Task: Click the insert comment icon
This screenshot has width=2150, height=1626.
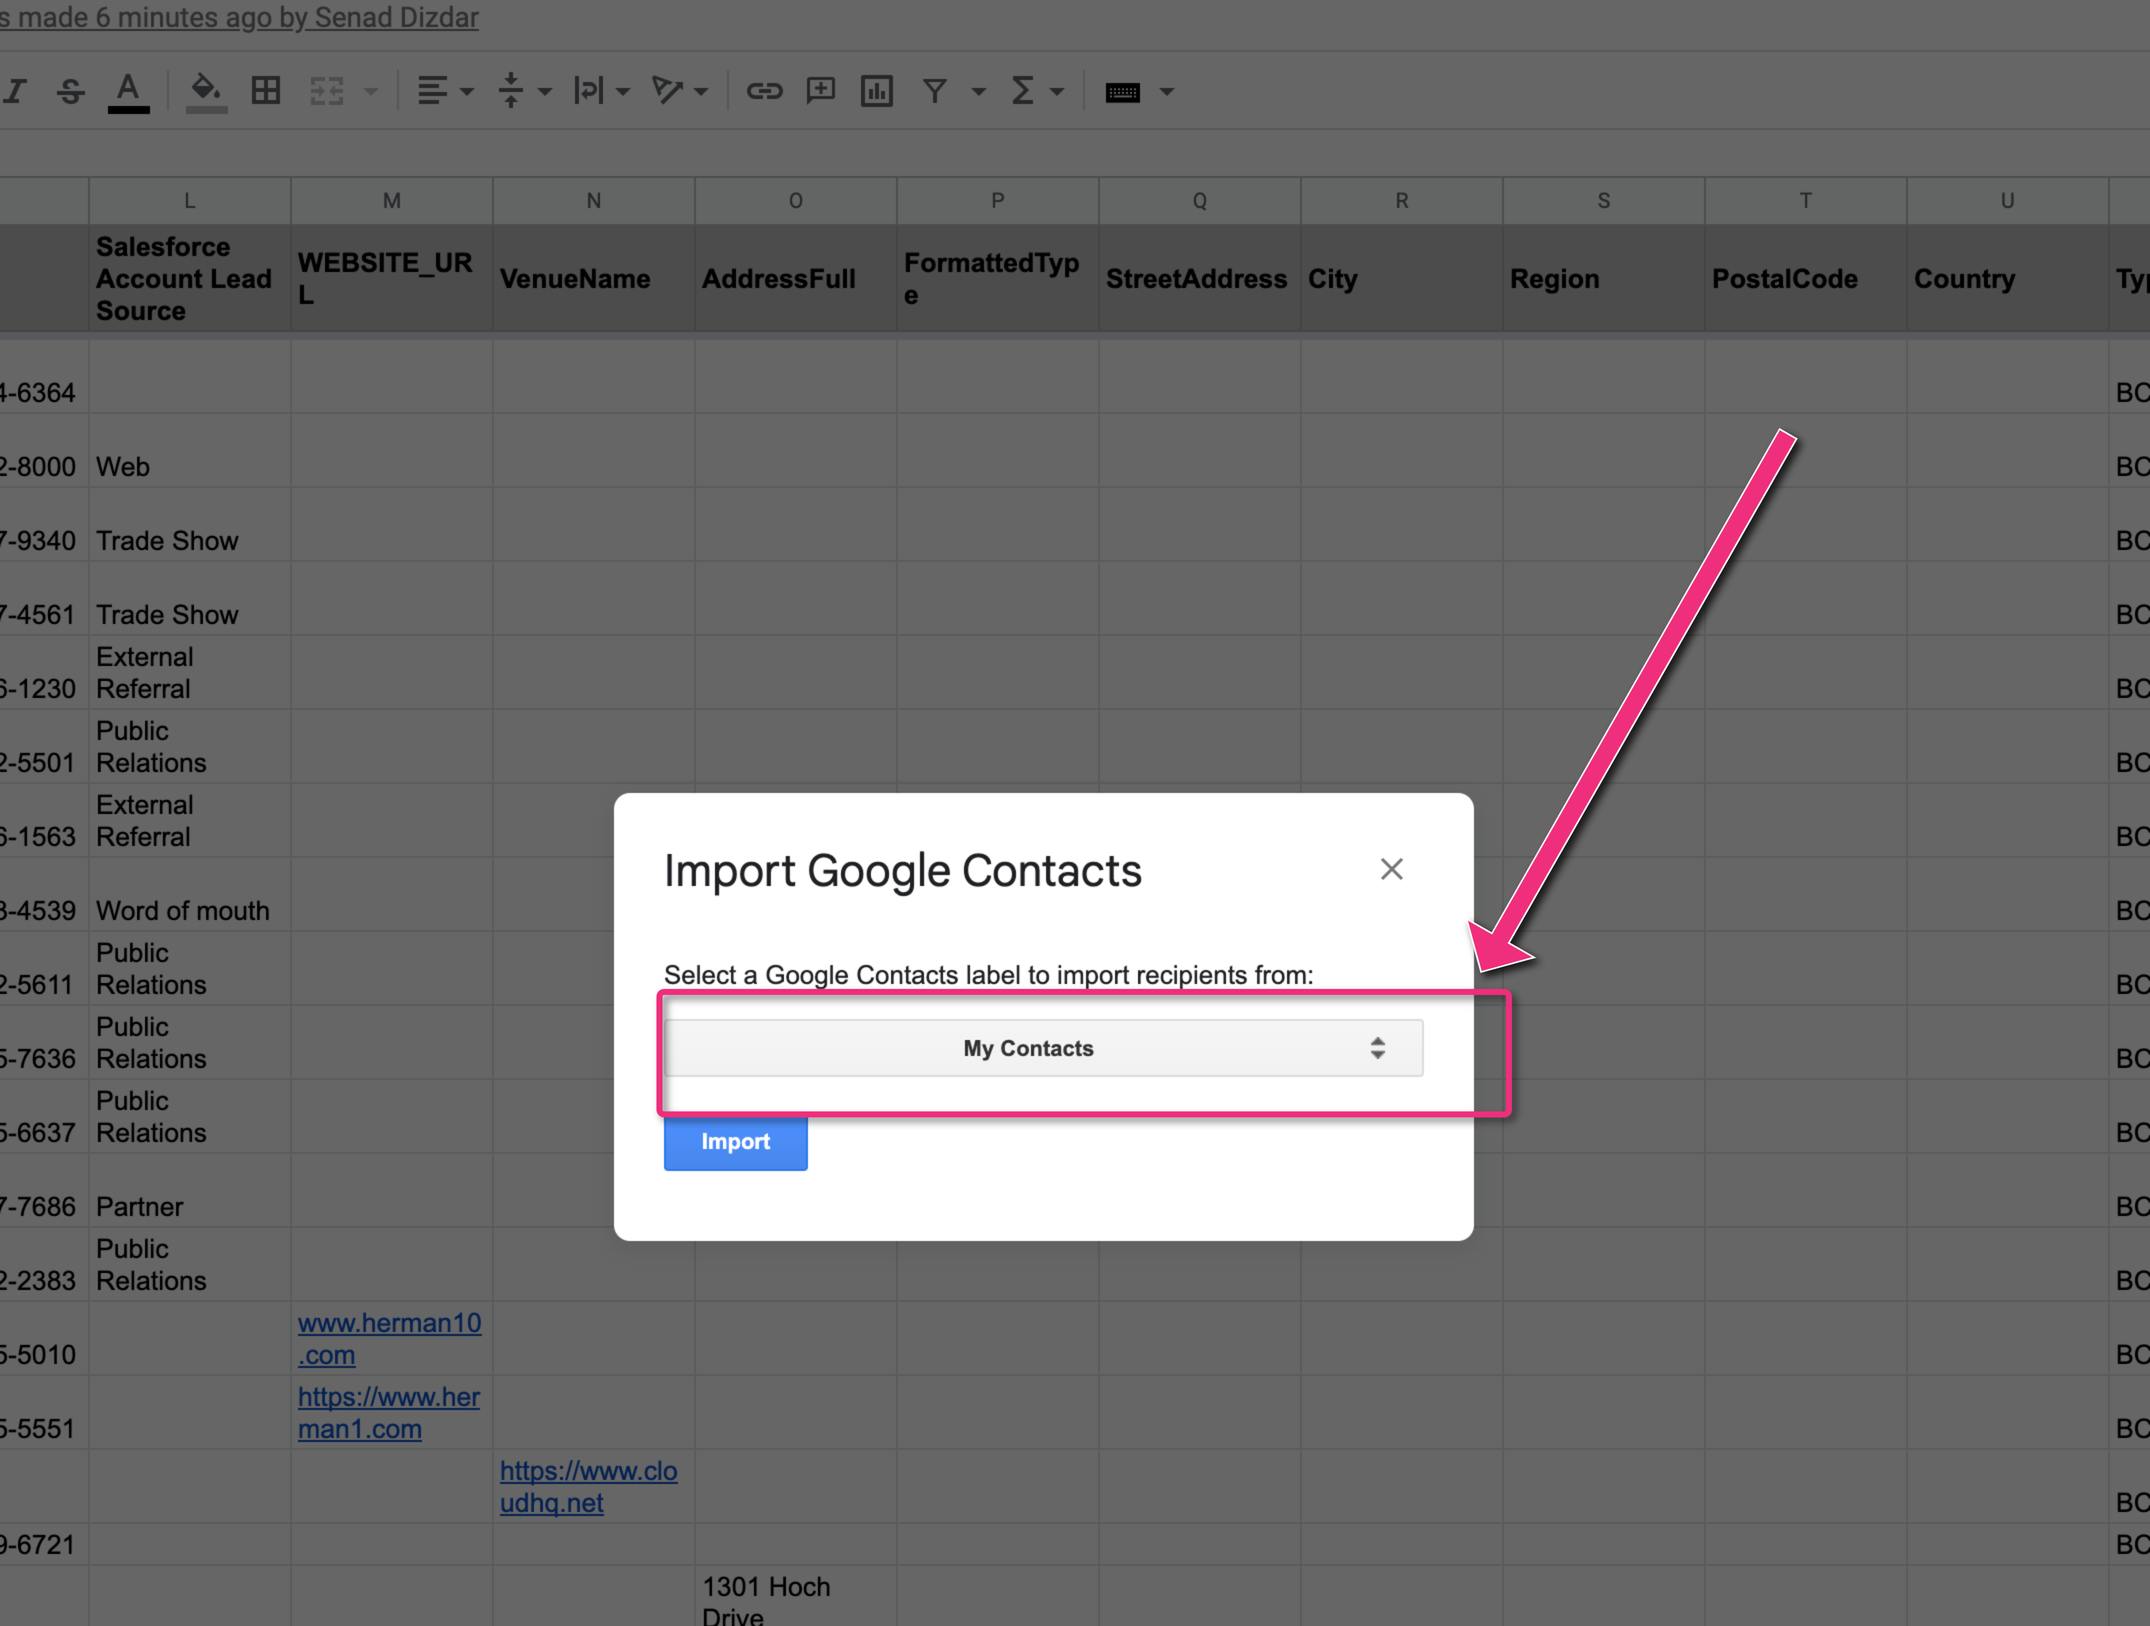Action: pos(821,91)
